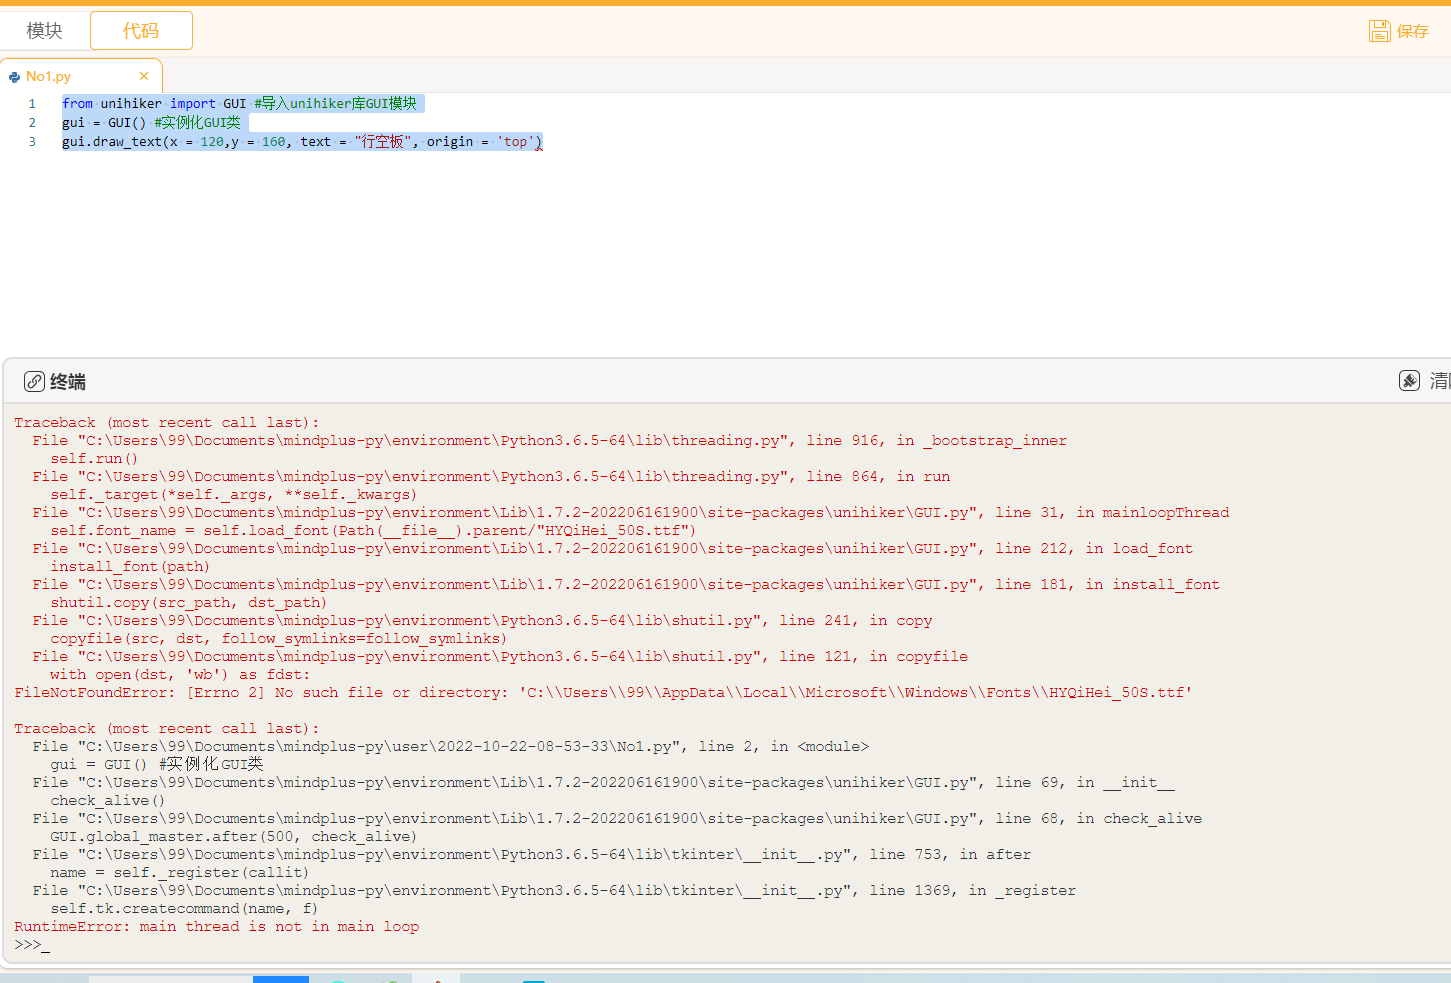
Task: Click the clear terminal broom icon
Action: coord(1409,380)
